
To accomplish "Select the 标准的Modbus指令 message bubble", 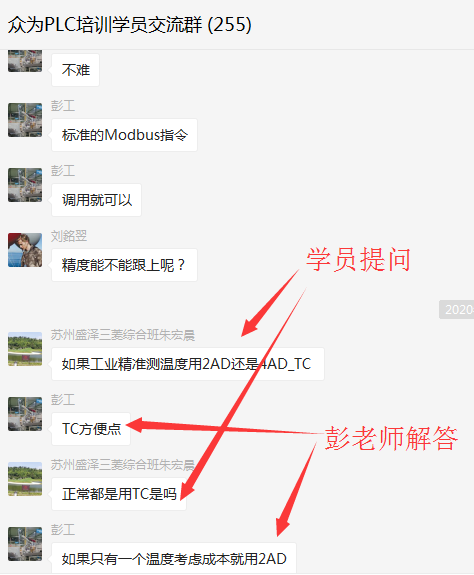I will [x=124, y=135].
